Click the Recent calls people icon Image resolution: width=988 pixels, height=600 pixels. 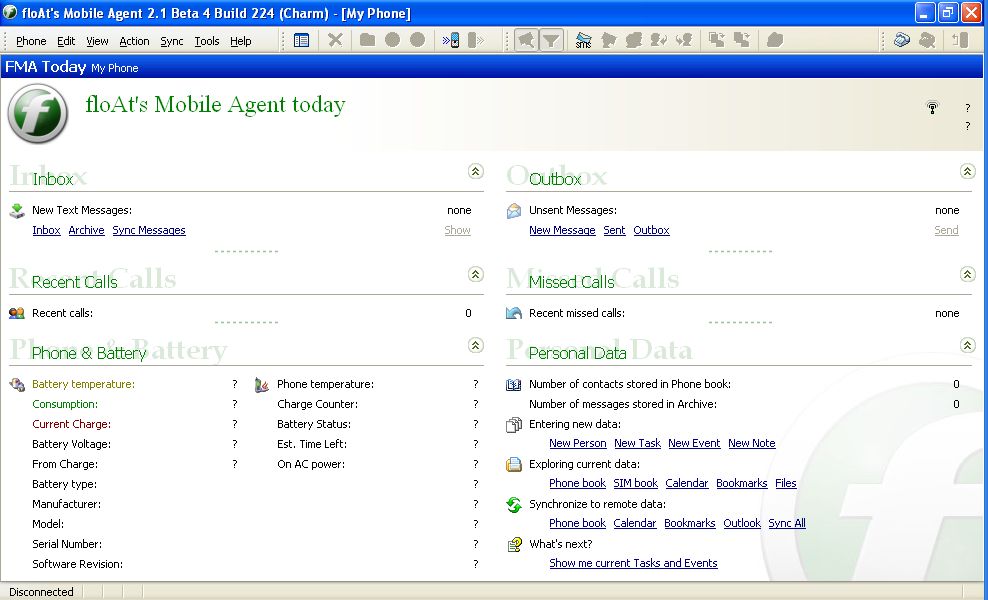click(x=17, y=313)
